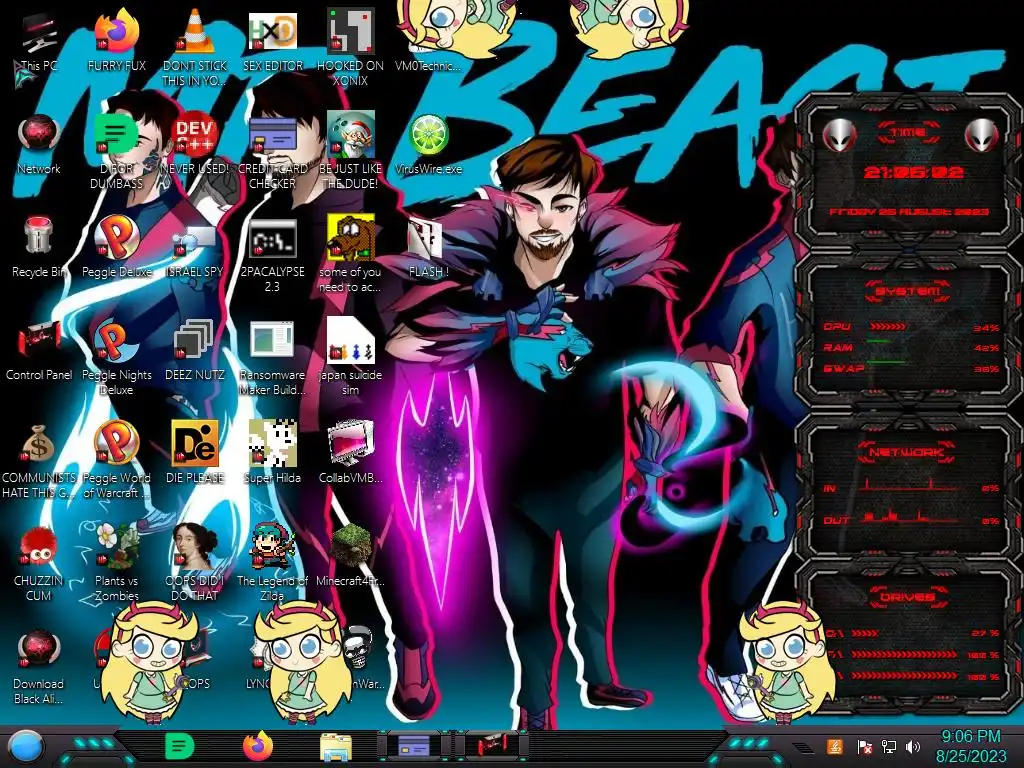1024x768 pixels.
Task: Click the date text 'Friday 25 August 2023'
Action: point(909,212)
